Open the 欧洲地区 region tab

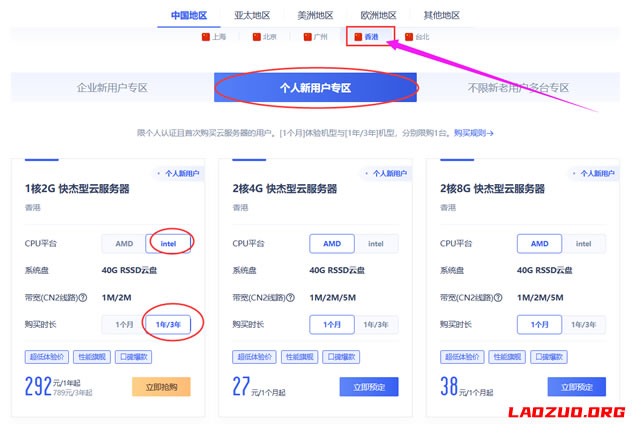[378, 16]
